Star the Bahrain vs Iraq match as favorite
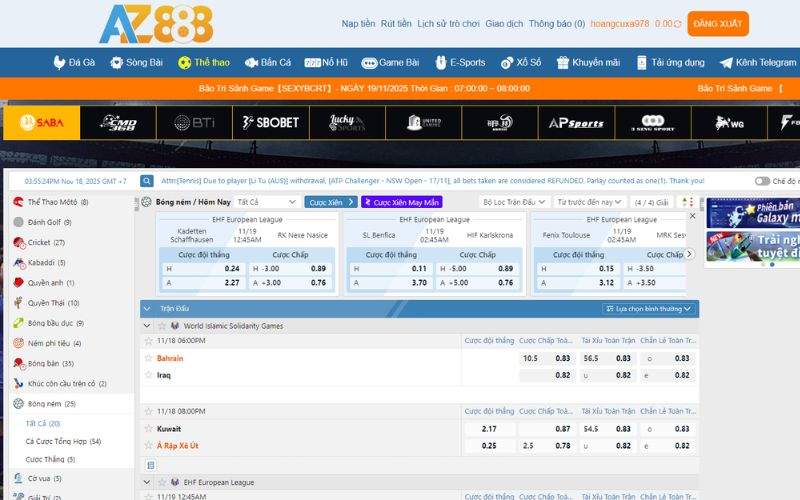The height and width of the screenshot is (500, 800). [147, 341]
